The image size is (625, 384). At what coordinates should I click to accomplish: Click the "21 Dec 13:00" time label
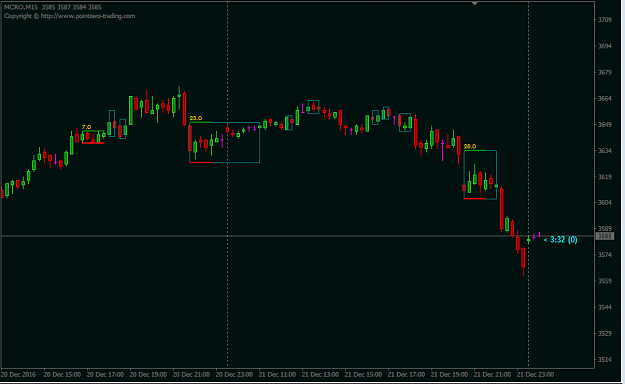point(320,374)
